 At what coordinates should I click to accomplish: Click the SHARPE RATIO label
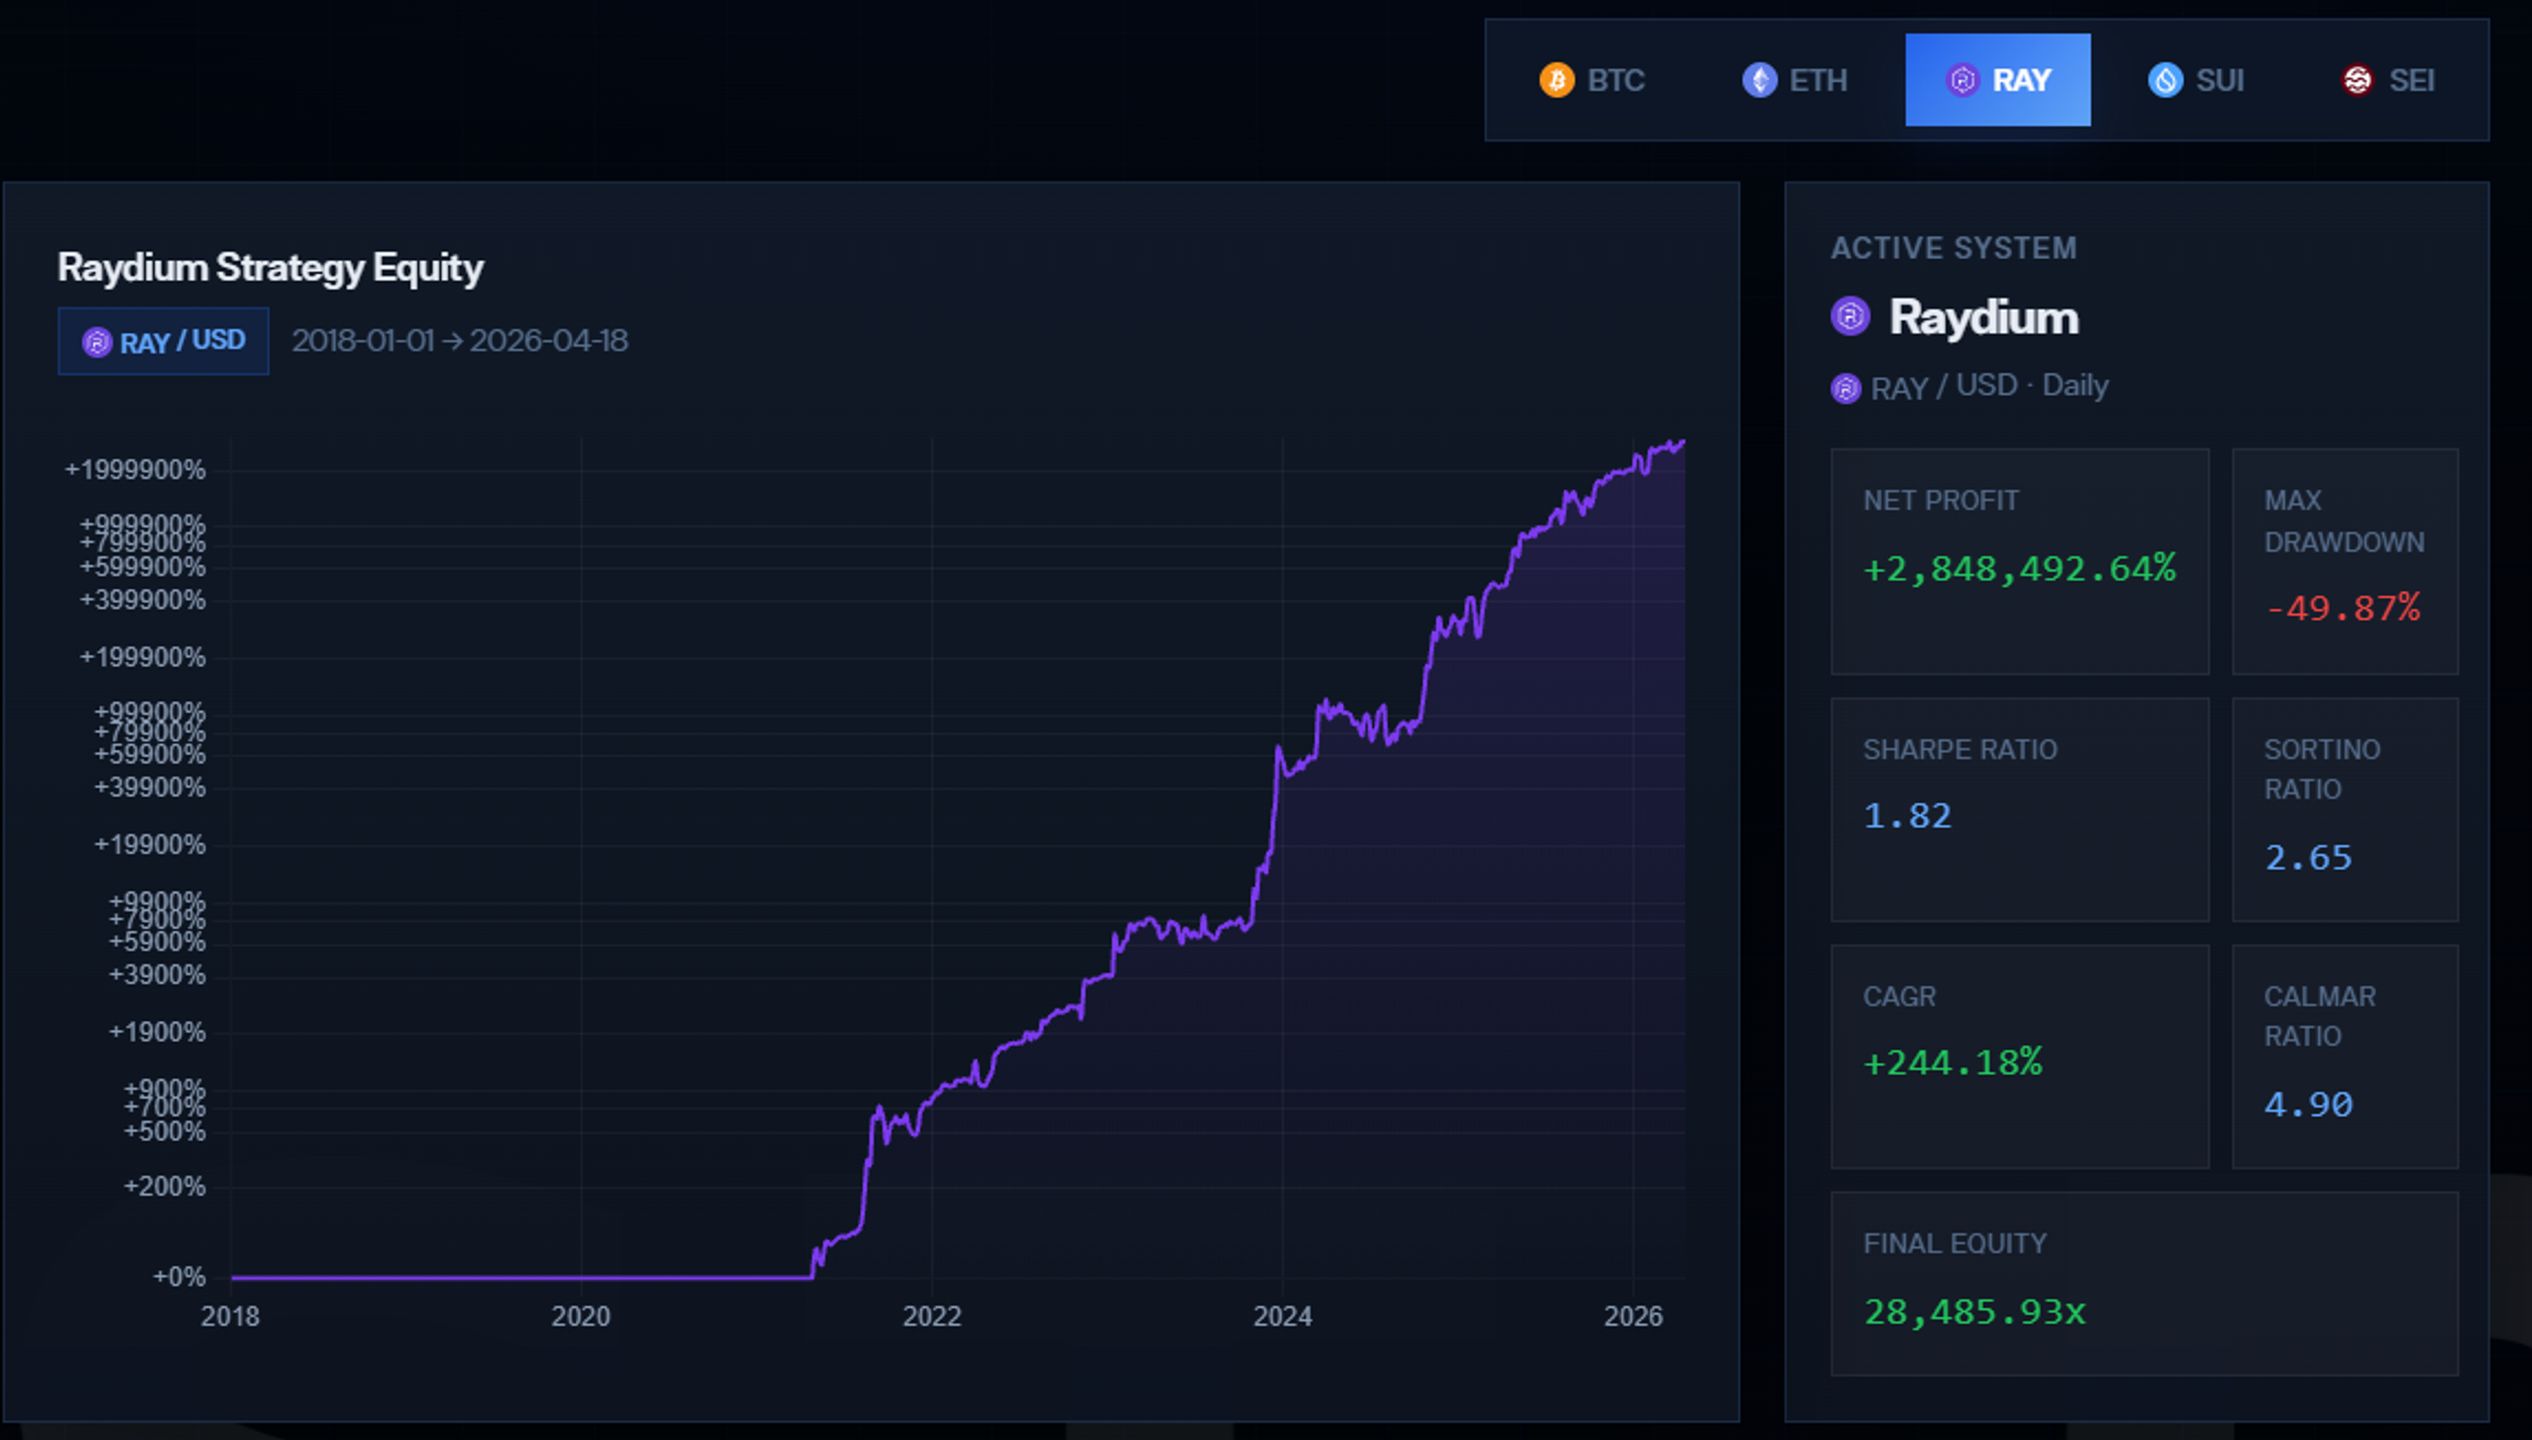coord(1960,750)
